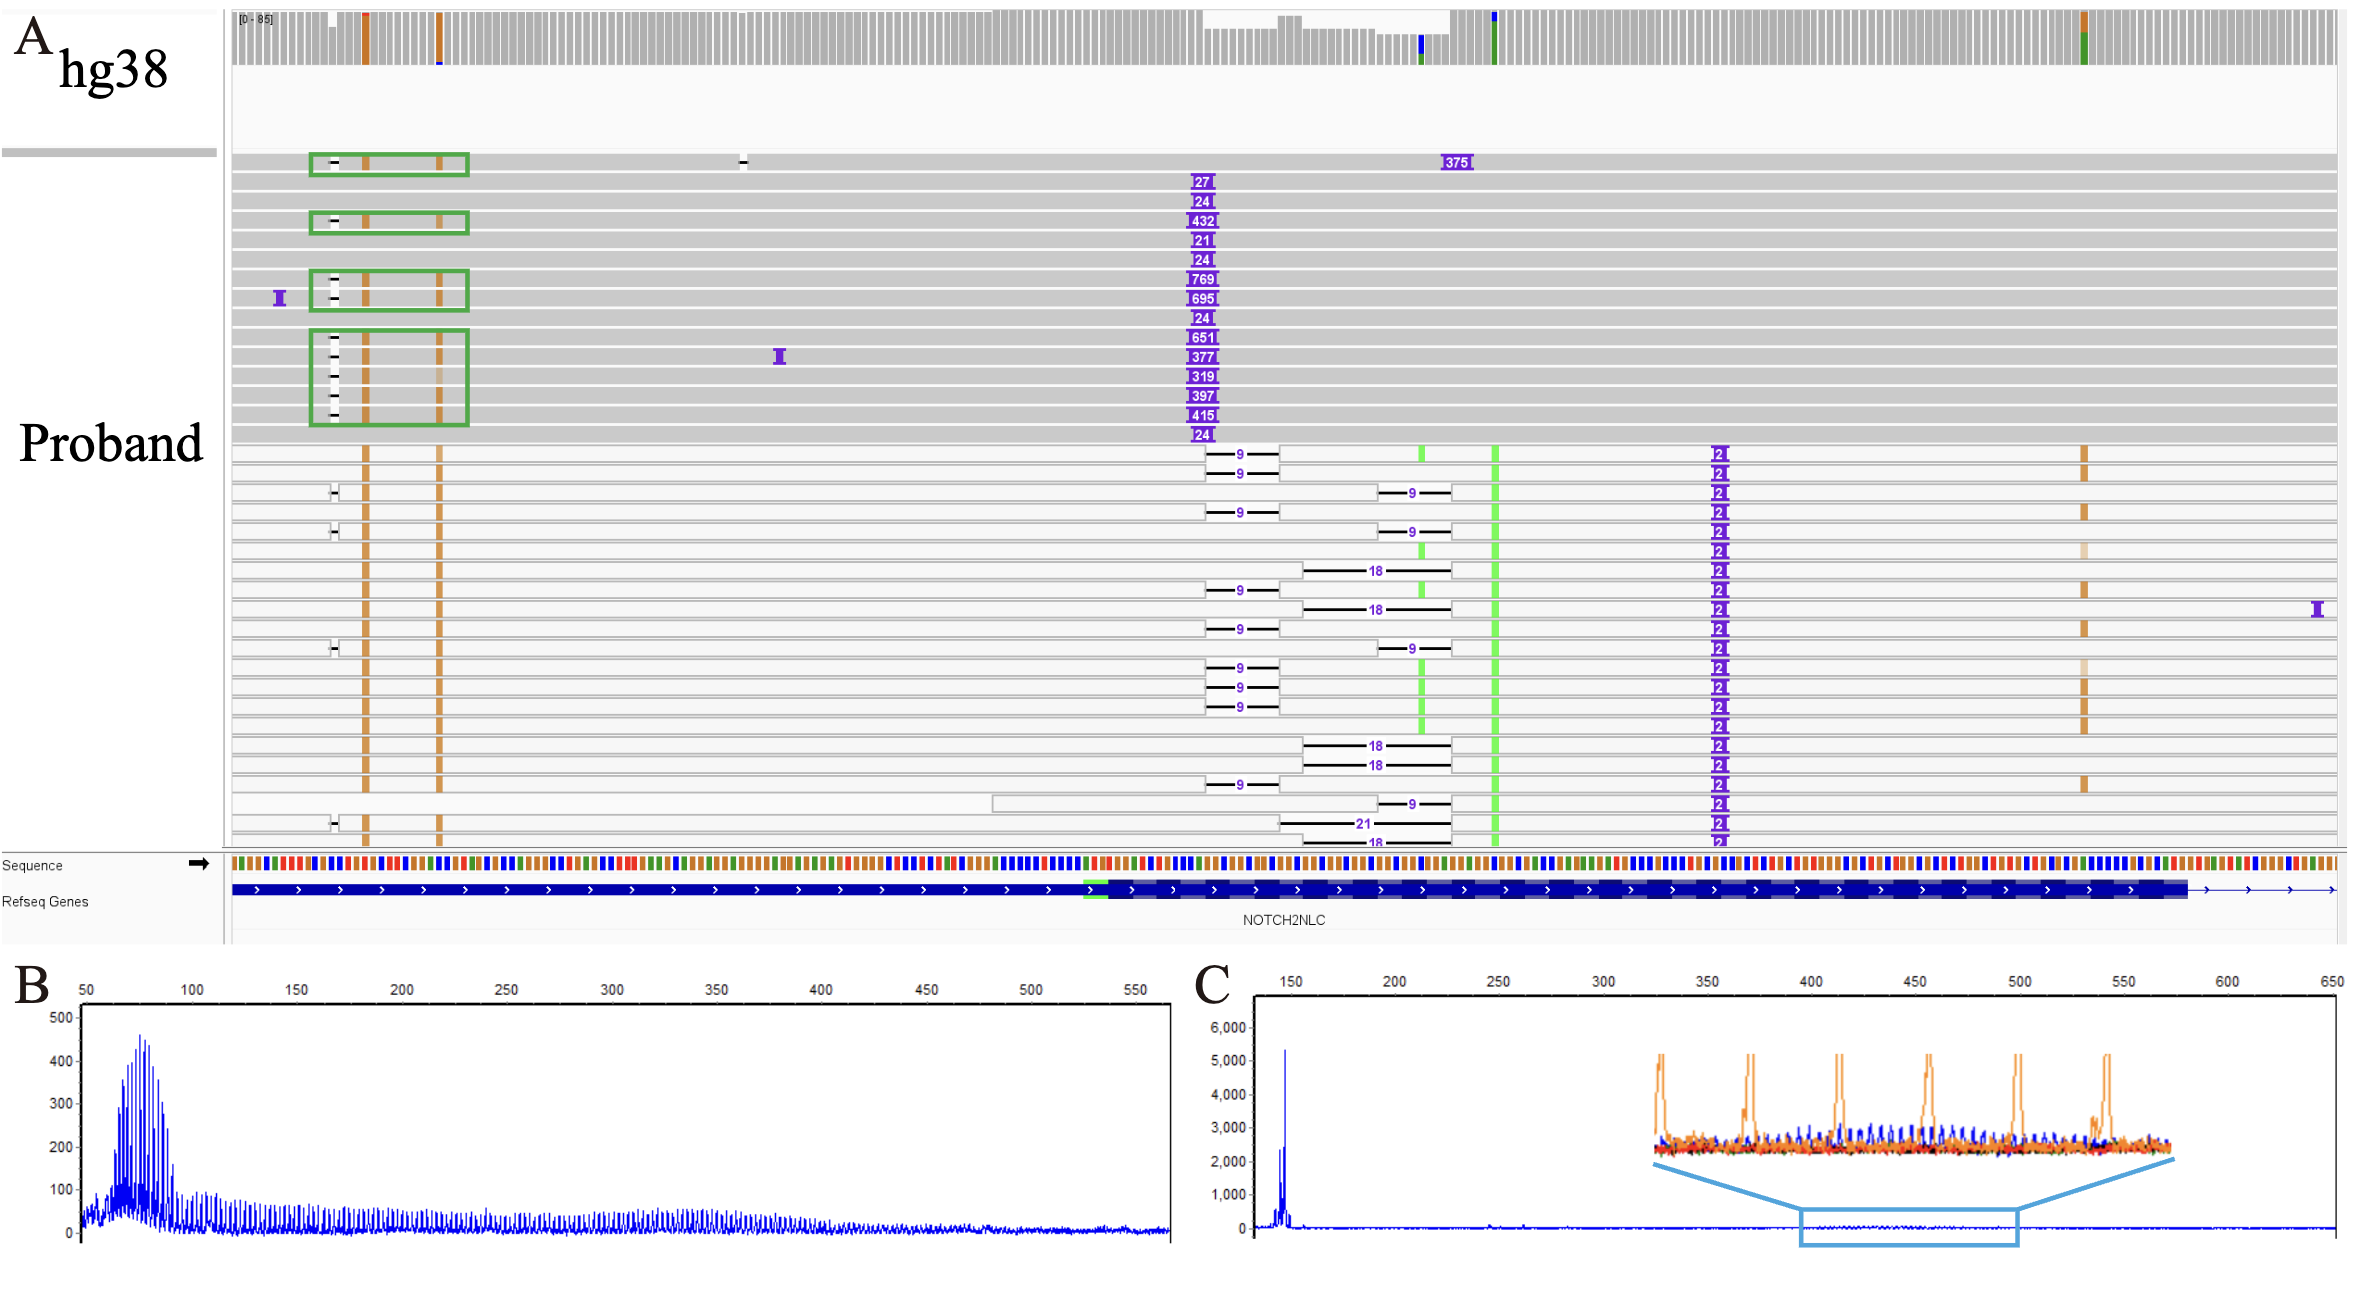Click the small purple insertion marker at far right
This screenshot has width=2370, height=1292.
[2316, 609]
